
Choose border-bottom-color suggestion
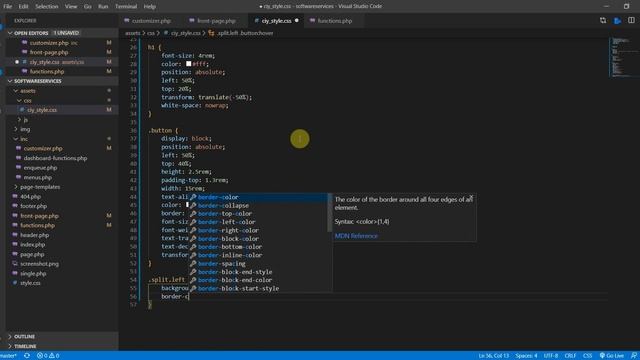258,247
